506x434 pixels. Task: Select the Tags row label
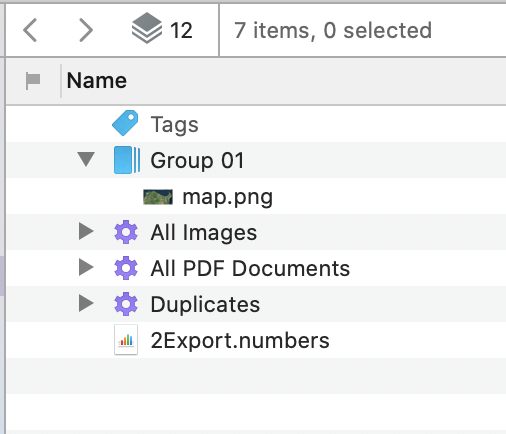click(174, 125)
